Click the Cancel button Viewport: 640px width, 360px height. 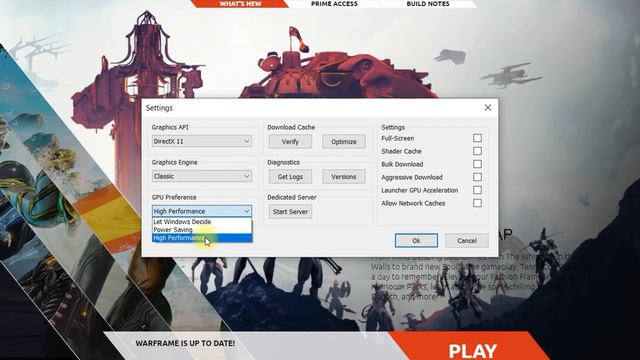(467, 240)
